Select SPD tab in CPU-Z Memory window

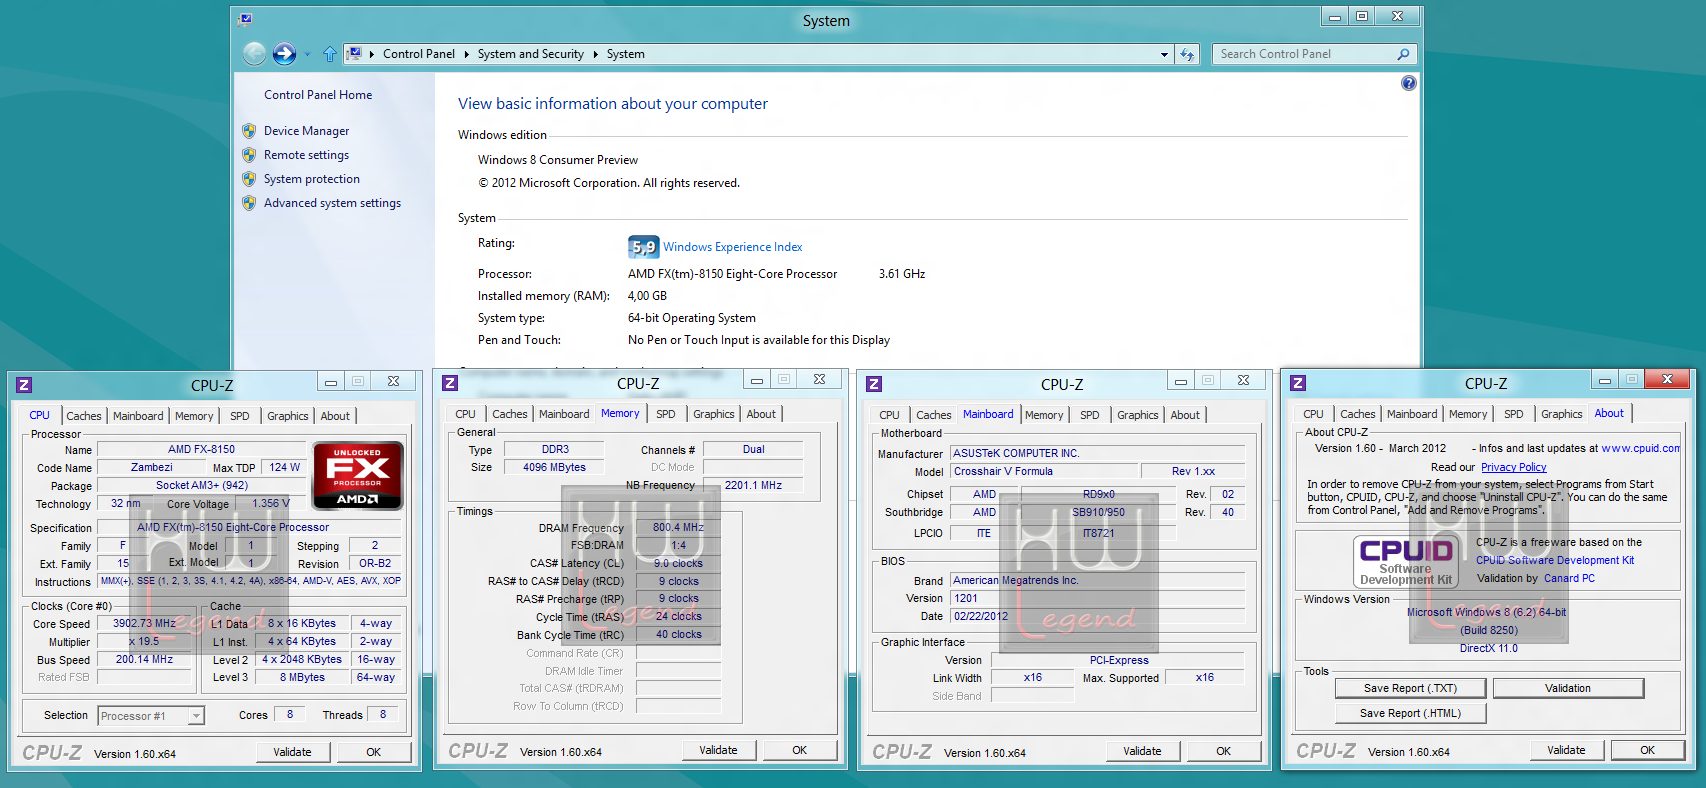click(x=666, y=414)
